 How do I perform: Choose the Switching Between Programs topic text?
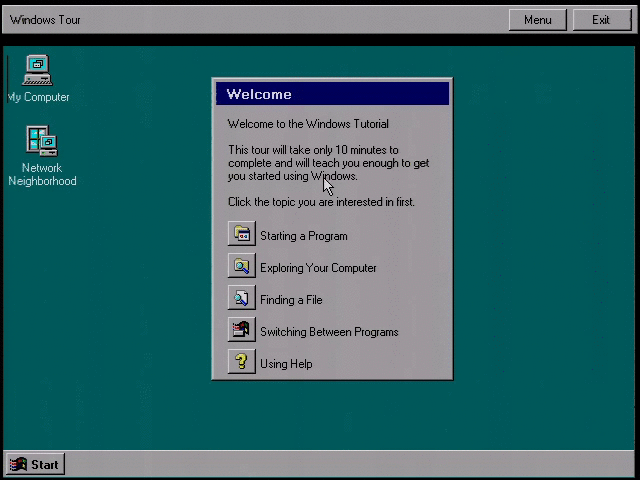click(x=329, y=332)
